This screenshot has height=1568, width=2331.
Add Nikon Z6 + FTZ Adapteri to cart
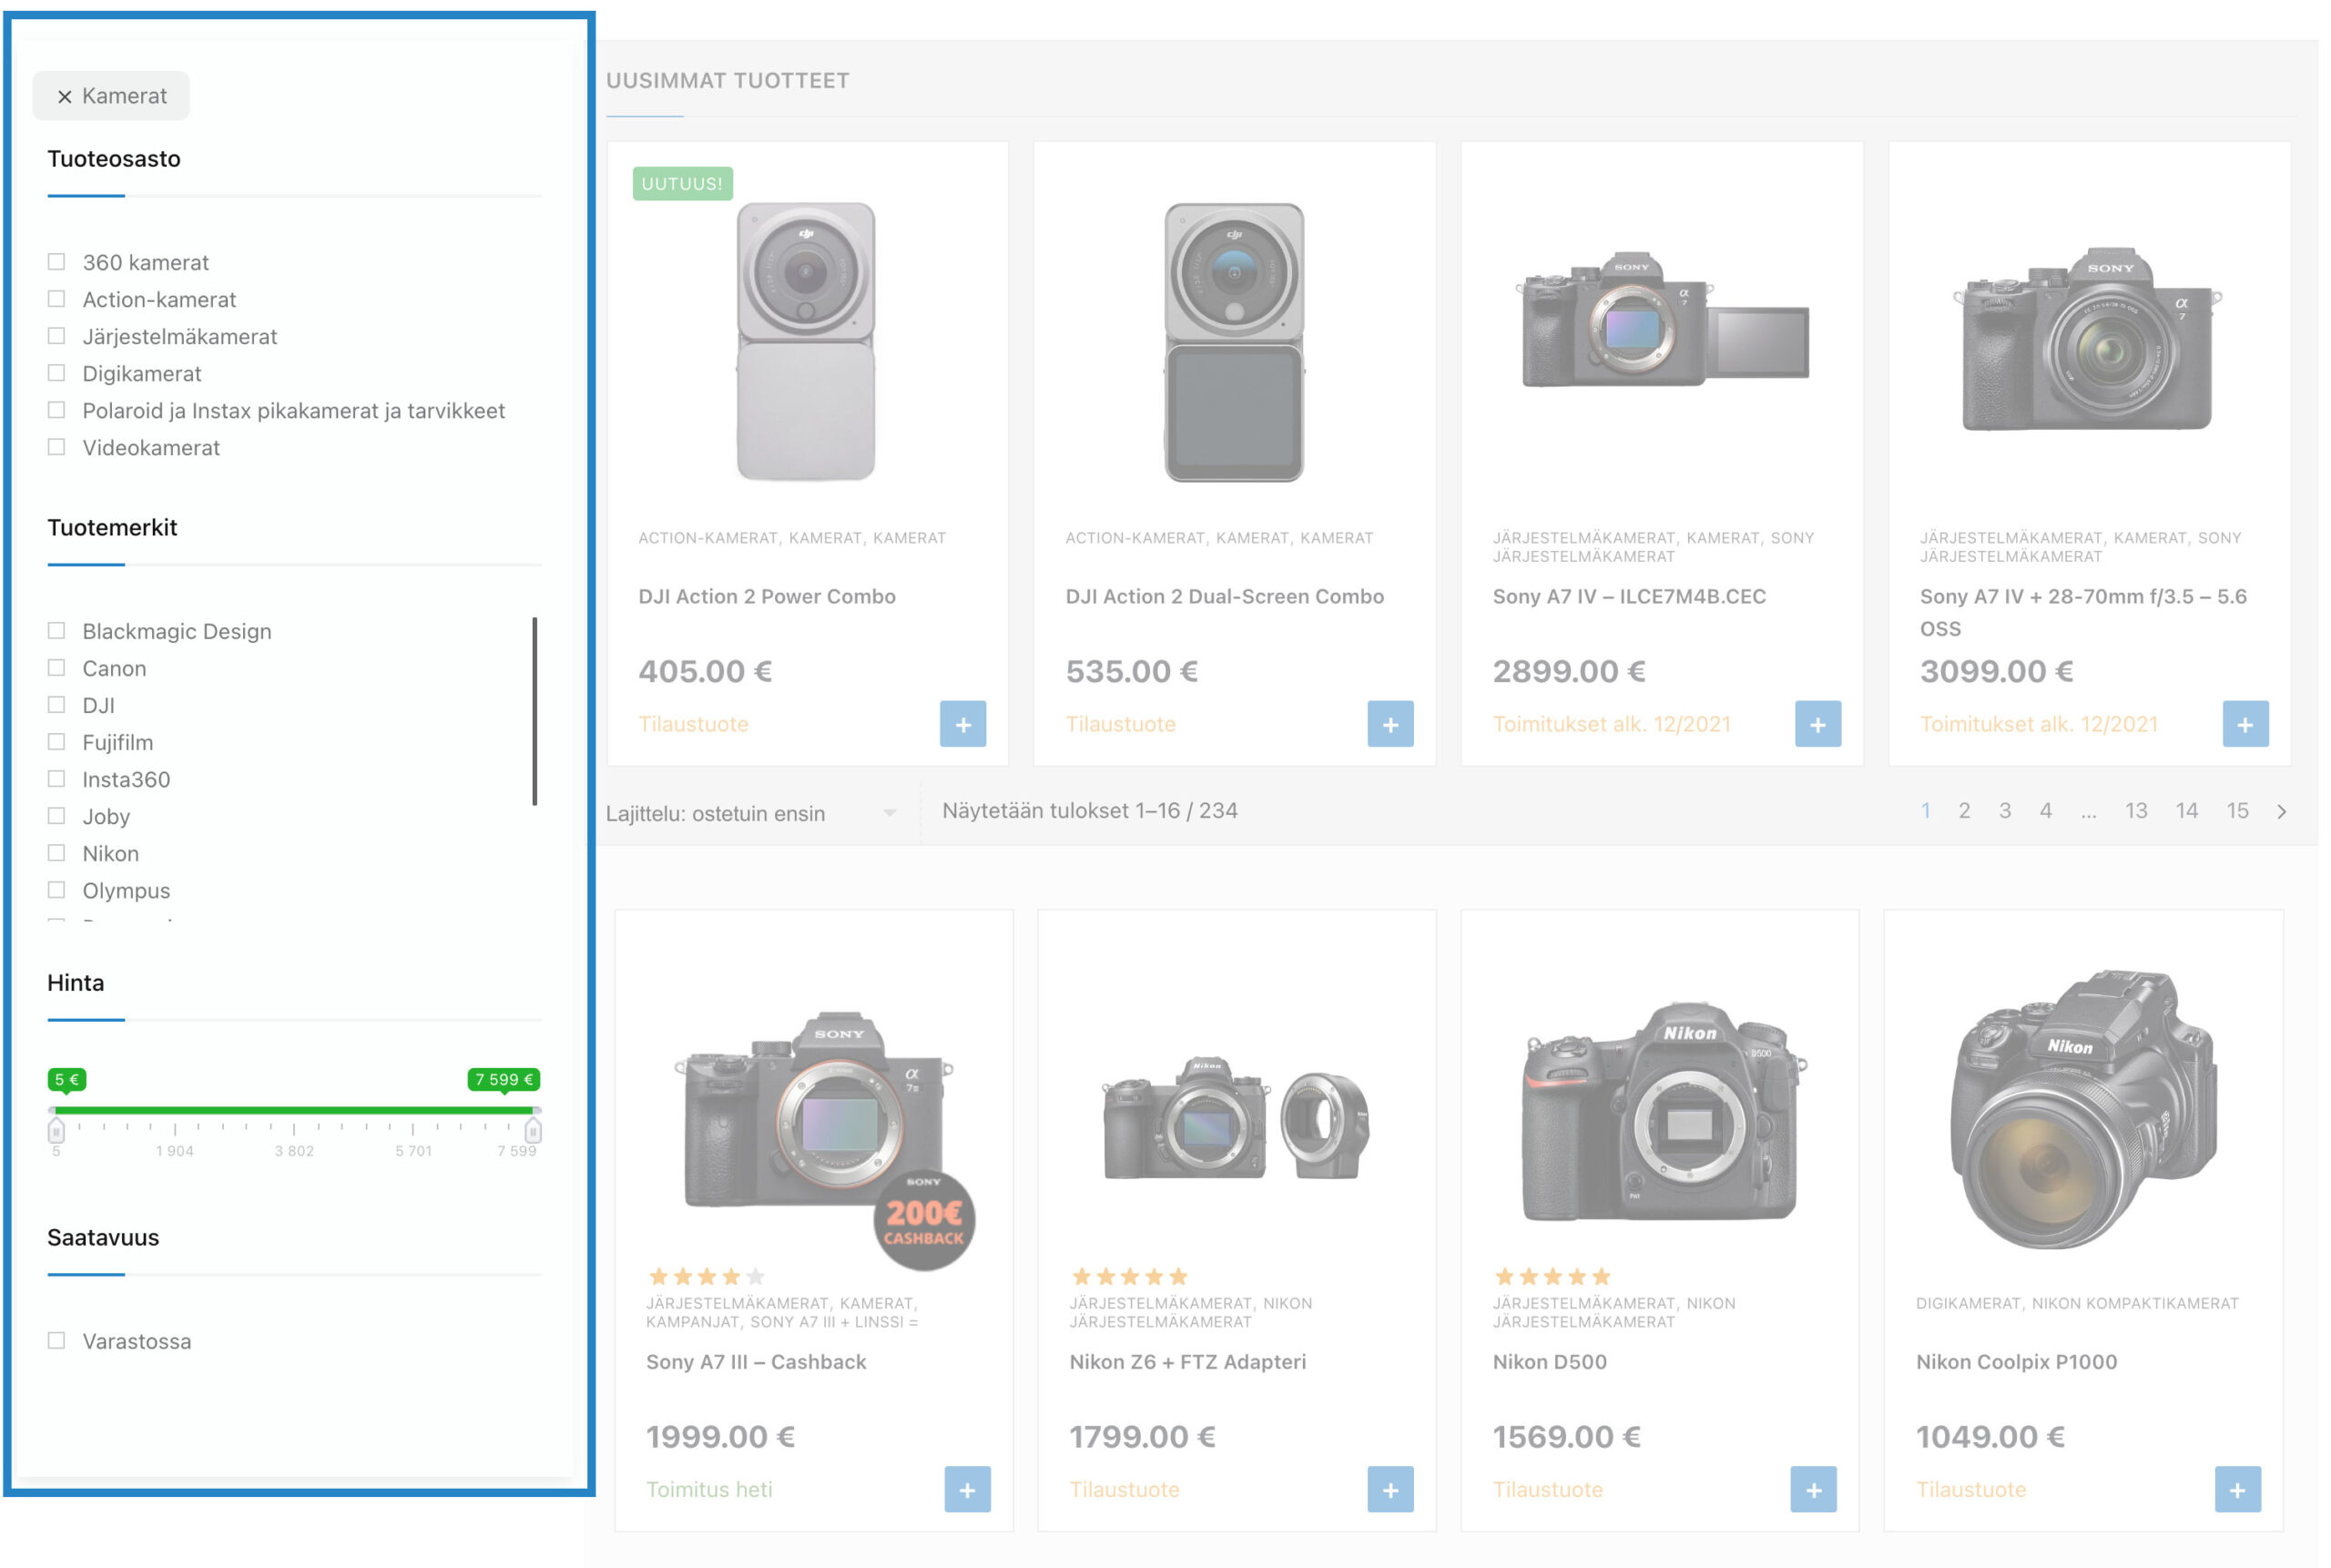point(1390,1489)
